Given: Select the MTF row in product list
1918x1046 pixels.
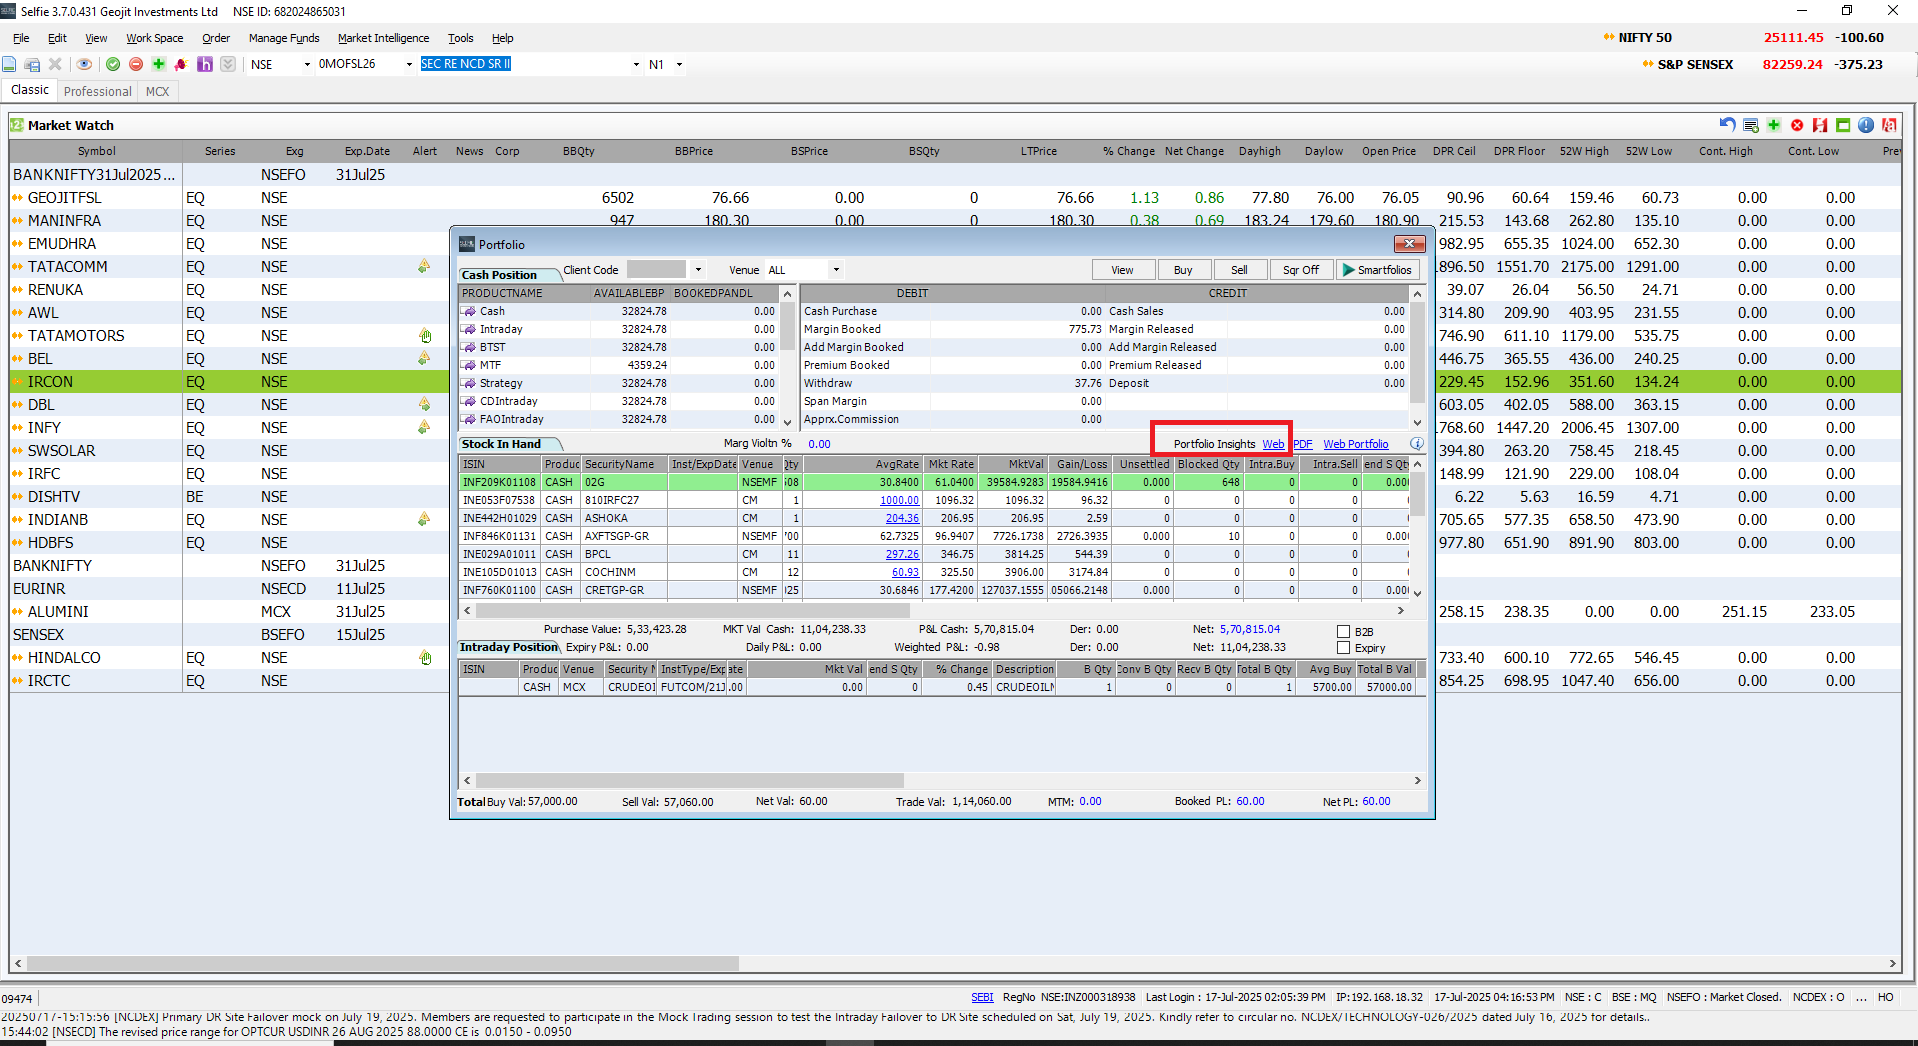Looking at the screenshot, I should 619,365.
